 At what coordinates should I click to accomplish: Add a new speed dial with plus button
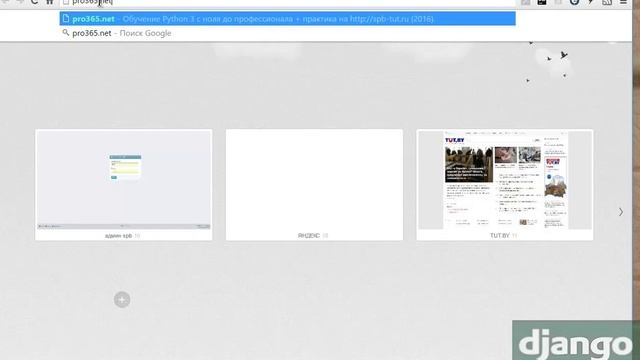click(122, 300)
